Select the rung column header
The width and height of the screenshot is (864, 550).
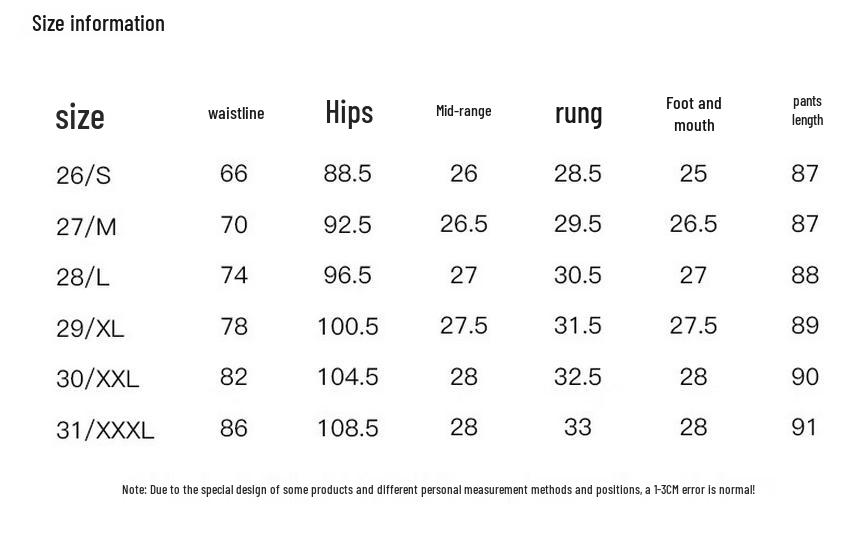point(578,114)
